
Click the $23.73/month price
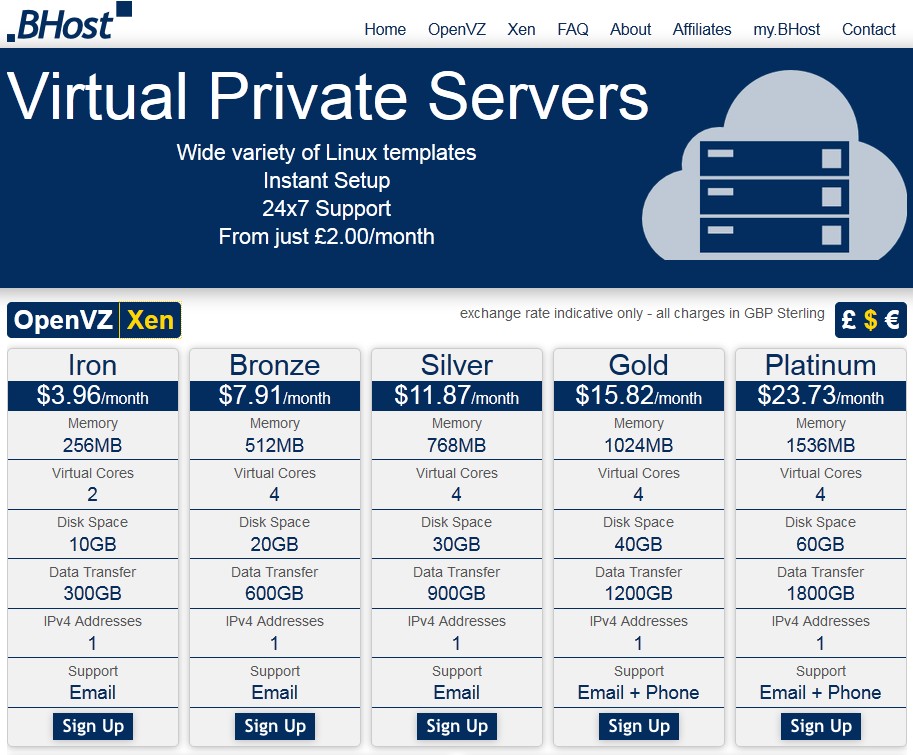tap(821, 396)
